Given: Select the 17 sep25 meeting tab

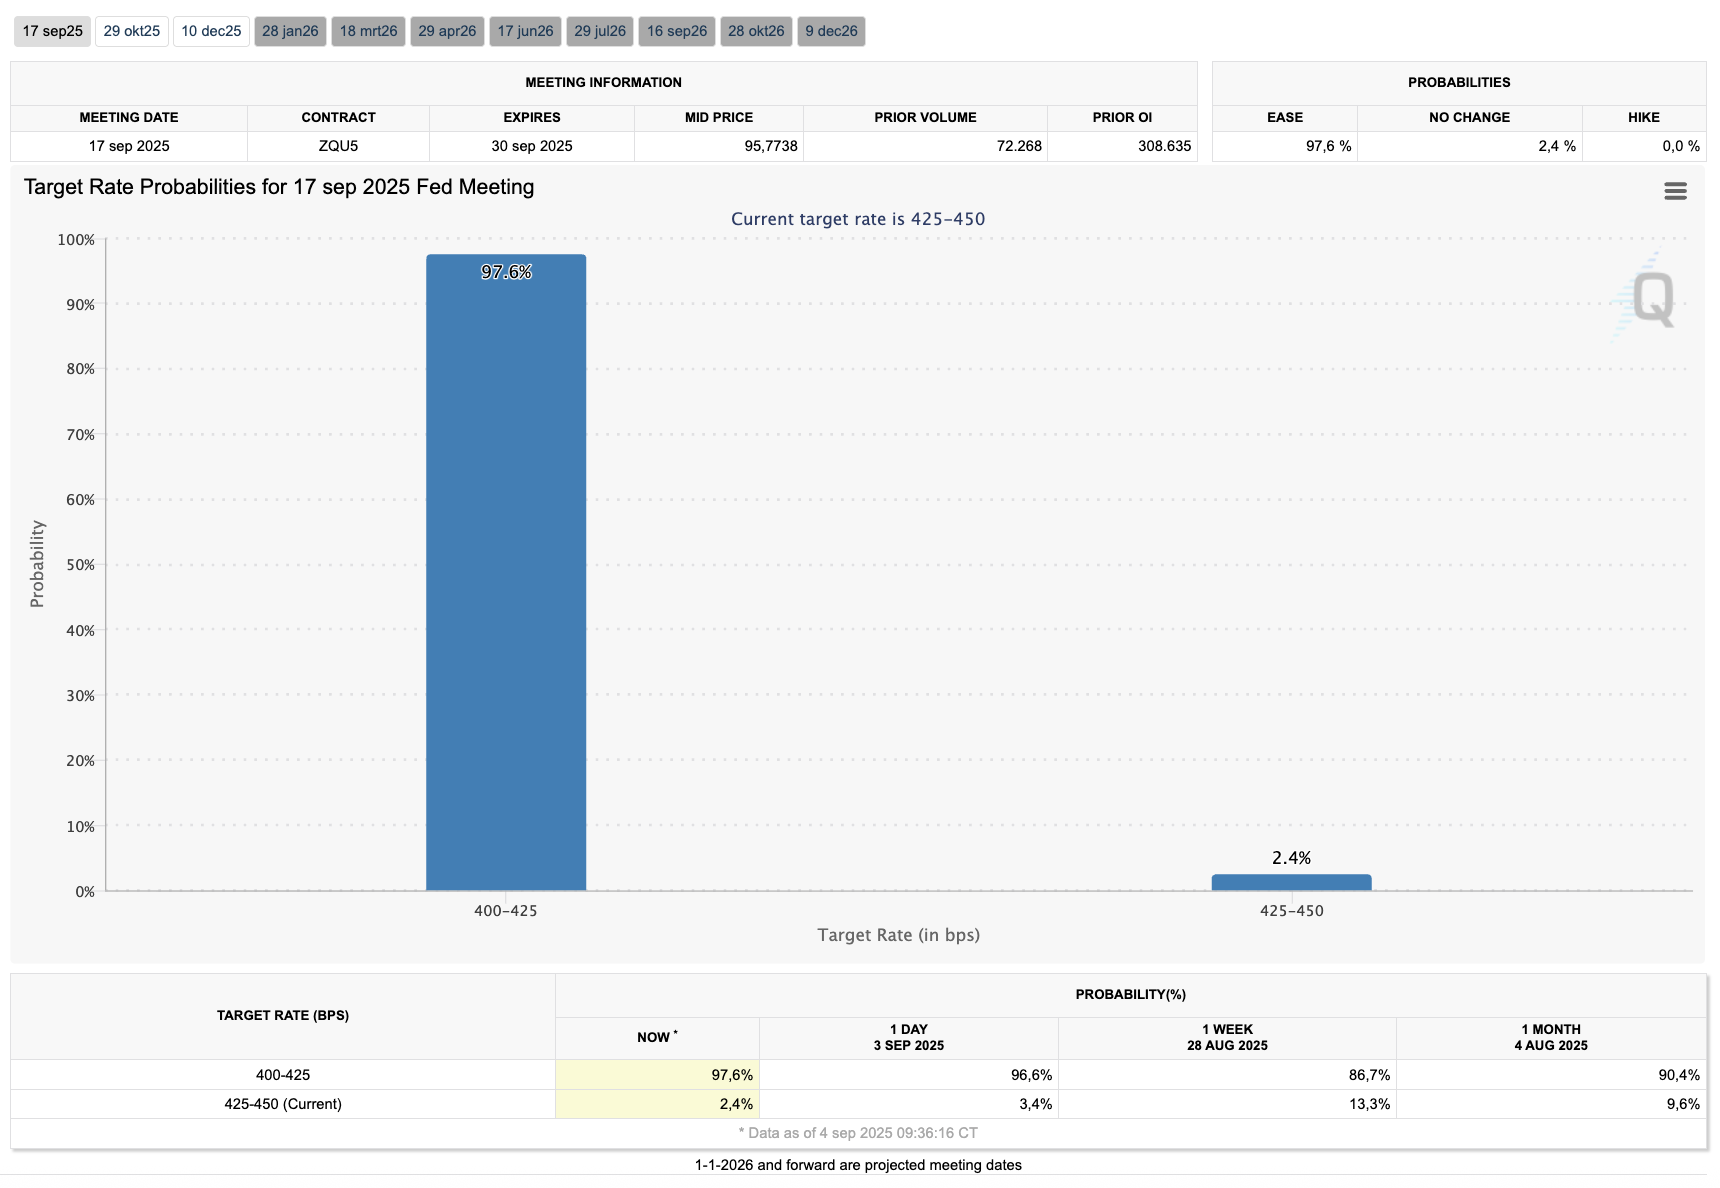Looking at the screenshot, I should [52, 31].
